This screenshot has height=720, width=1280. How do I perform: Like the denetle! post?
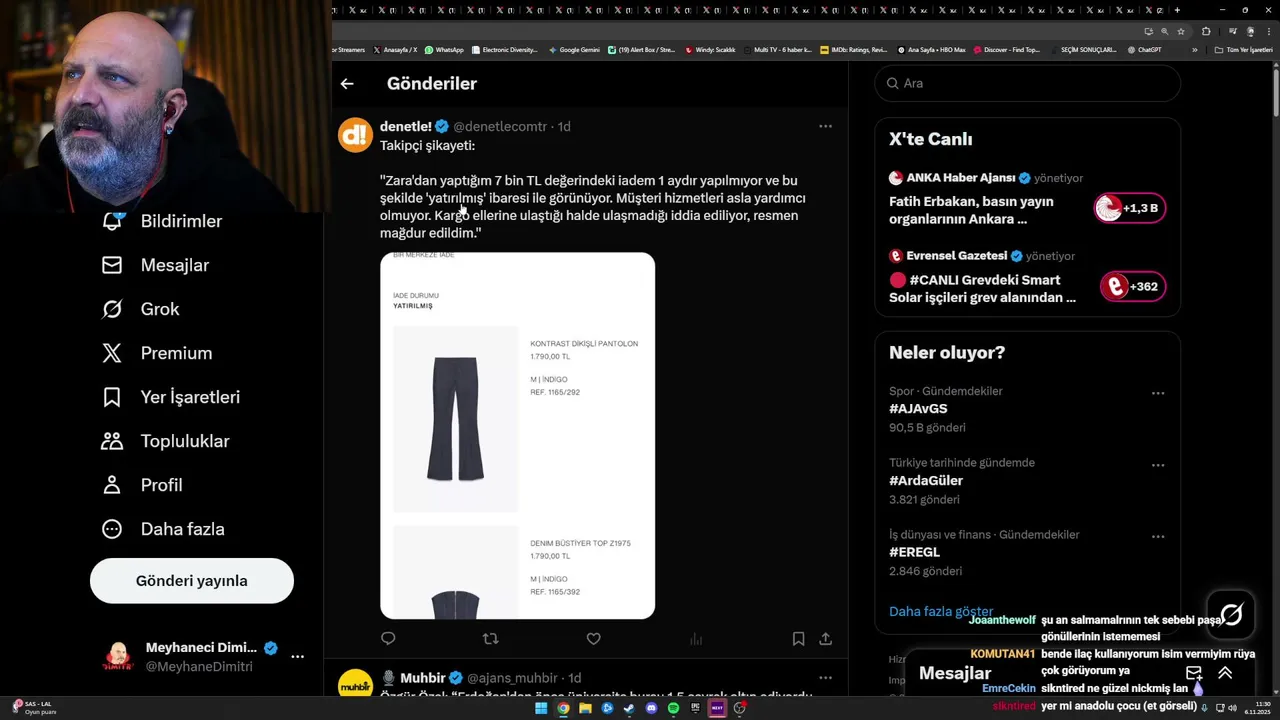pos(593,638)
